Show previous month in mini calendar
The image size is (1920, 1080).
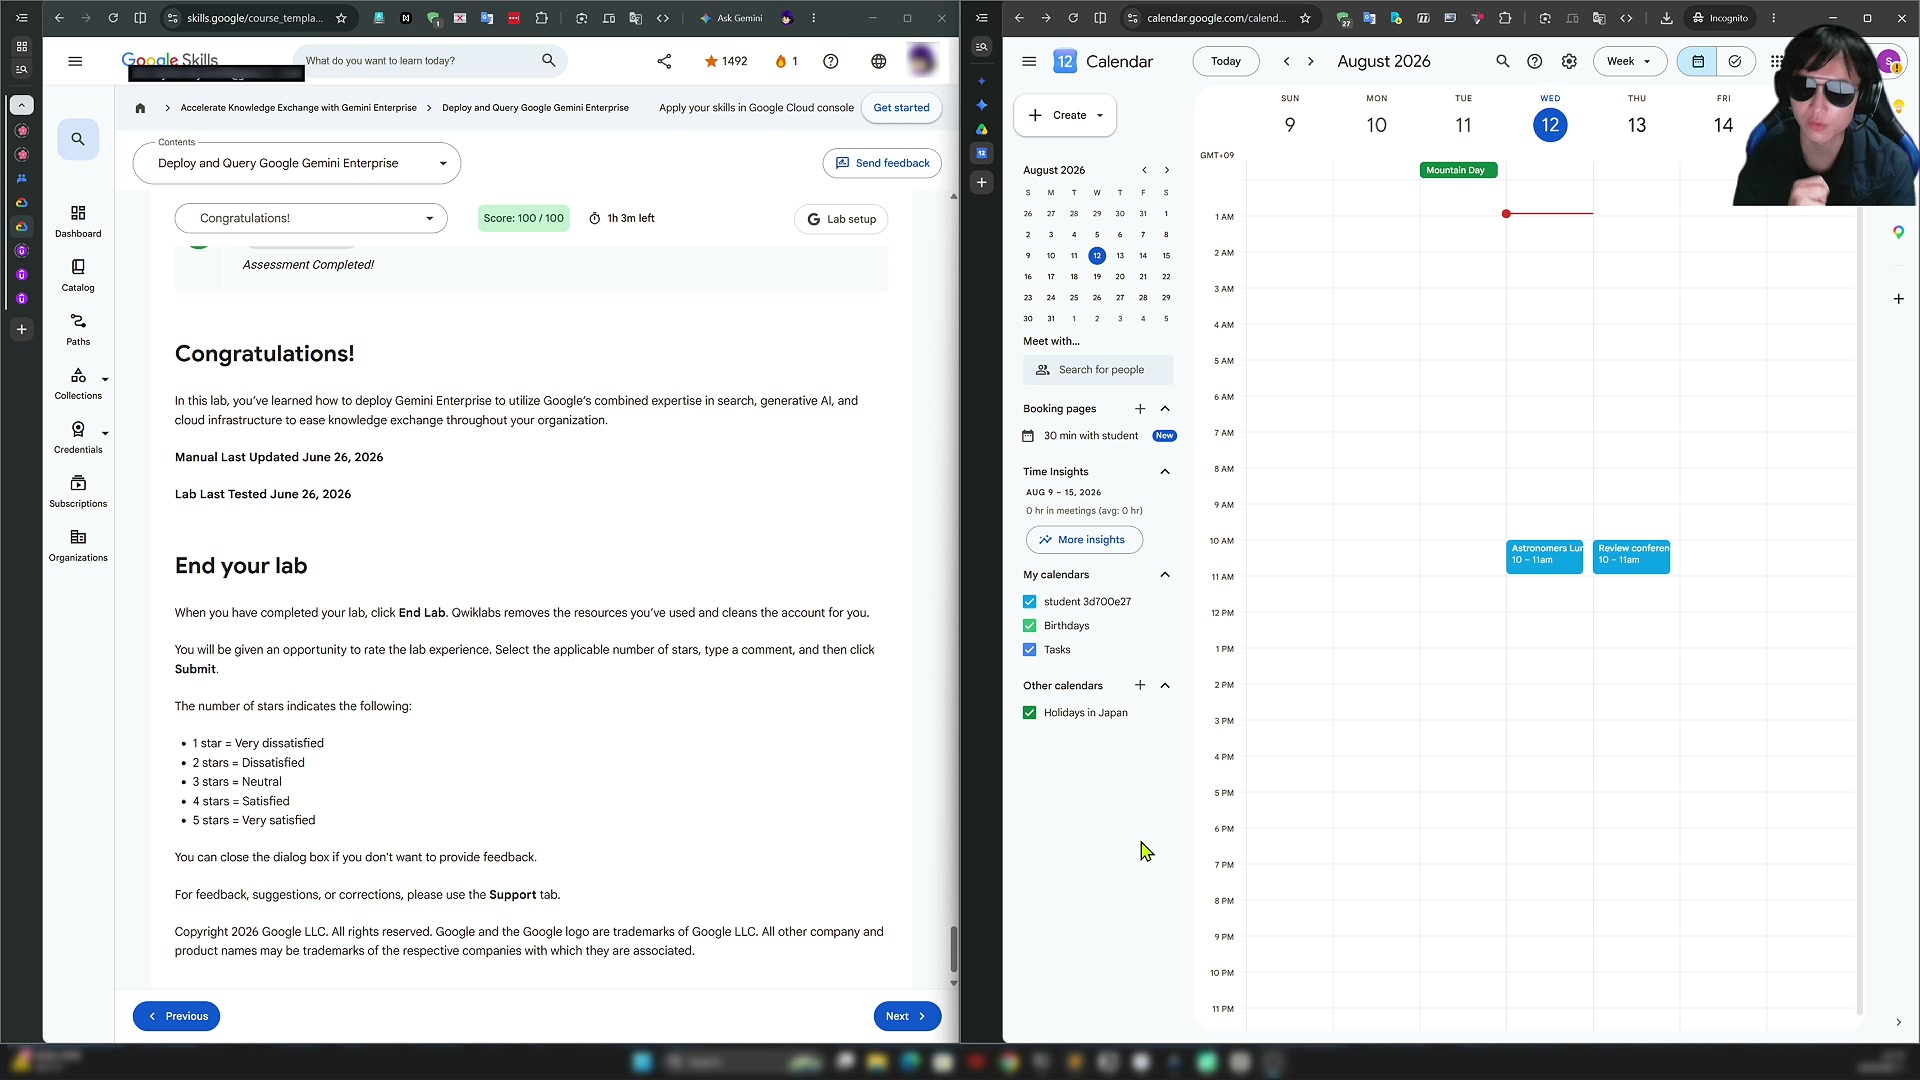pyautogui.click(x=1144, y=170)
